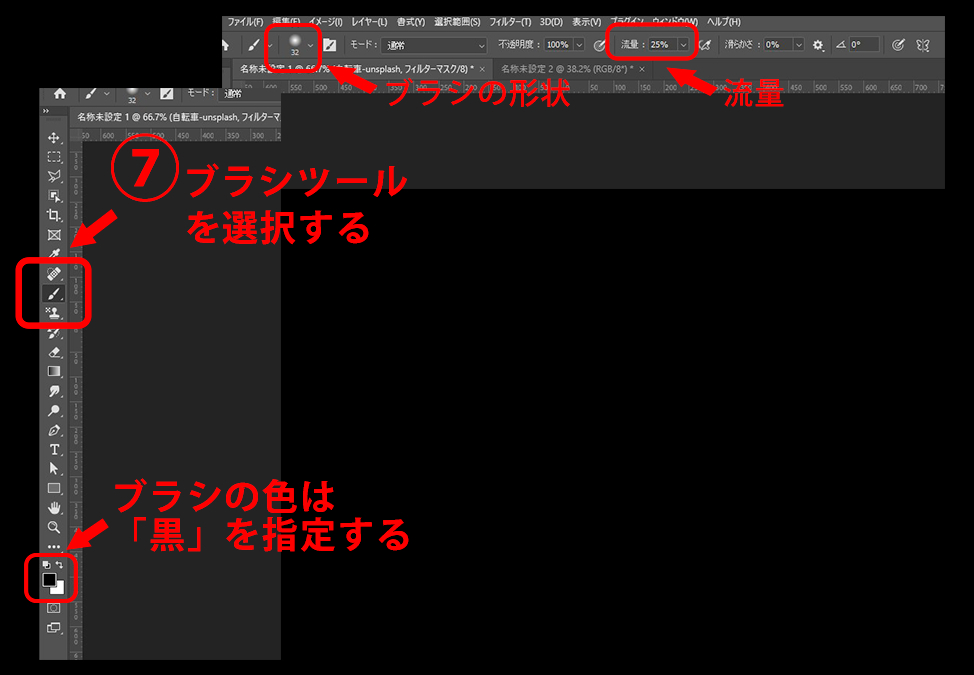Toggle pressure for size beside angle field

[898, 45]
